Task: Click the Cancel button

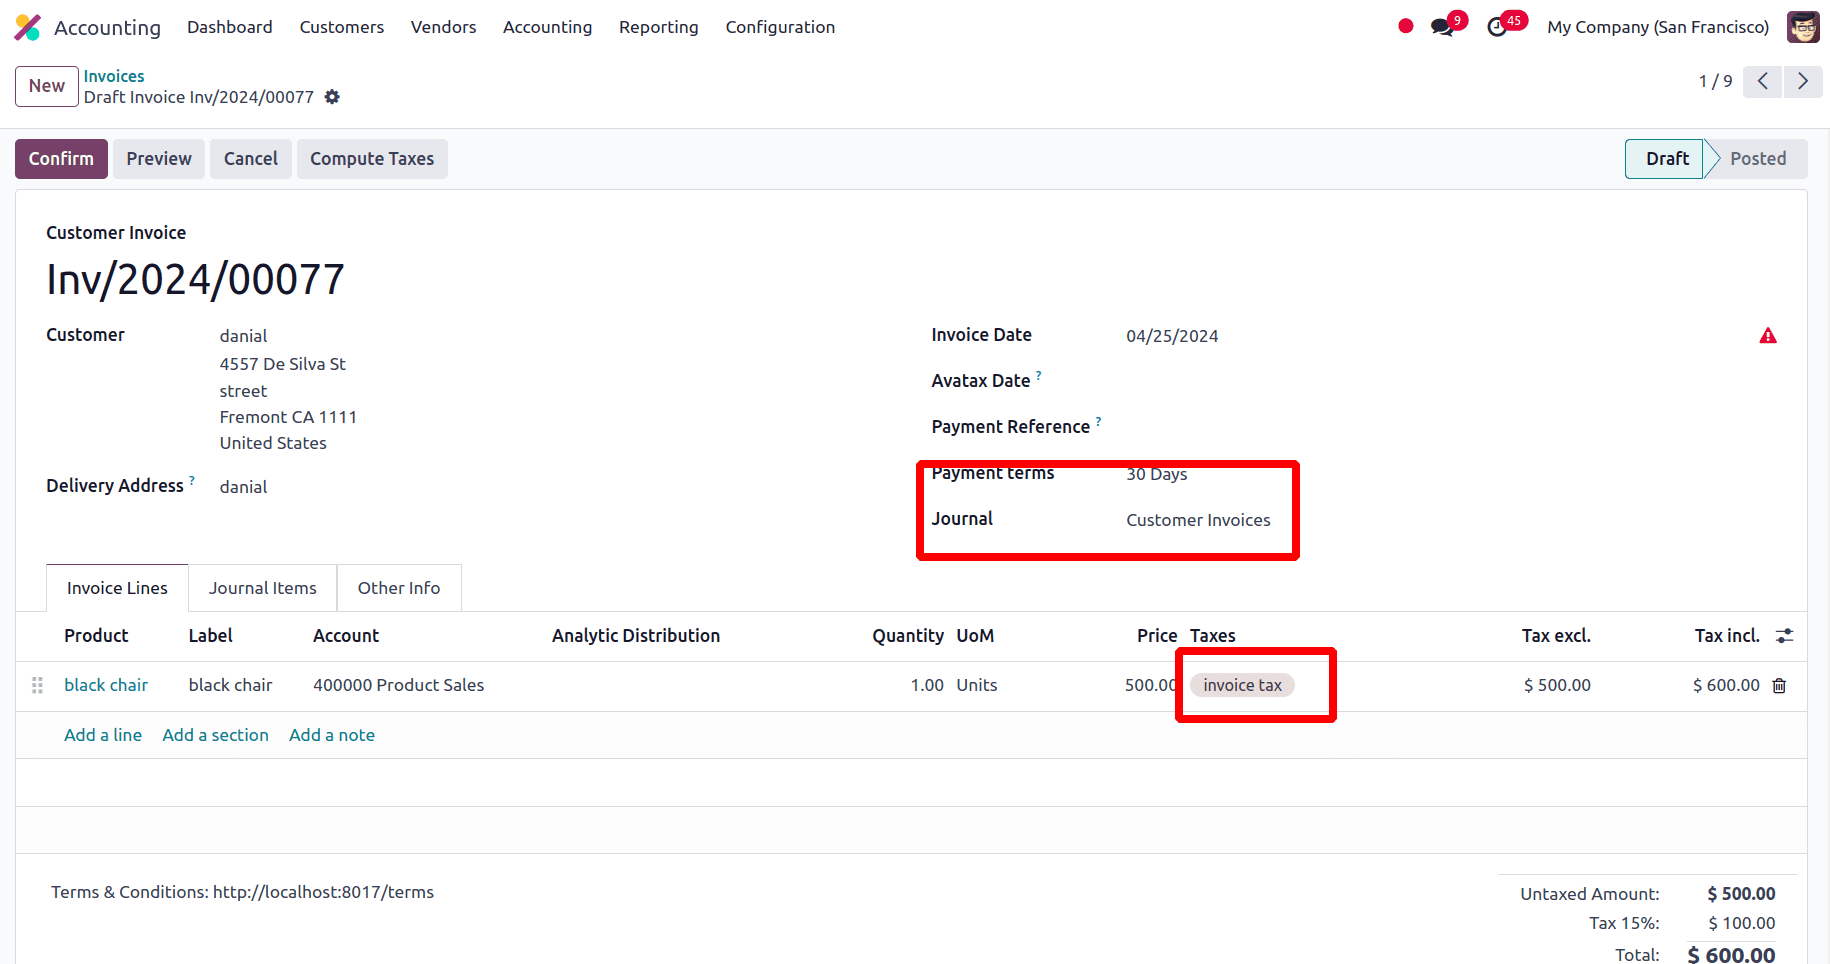Action: (x=251, y=159)
